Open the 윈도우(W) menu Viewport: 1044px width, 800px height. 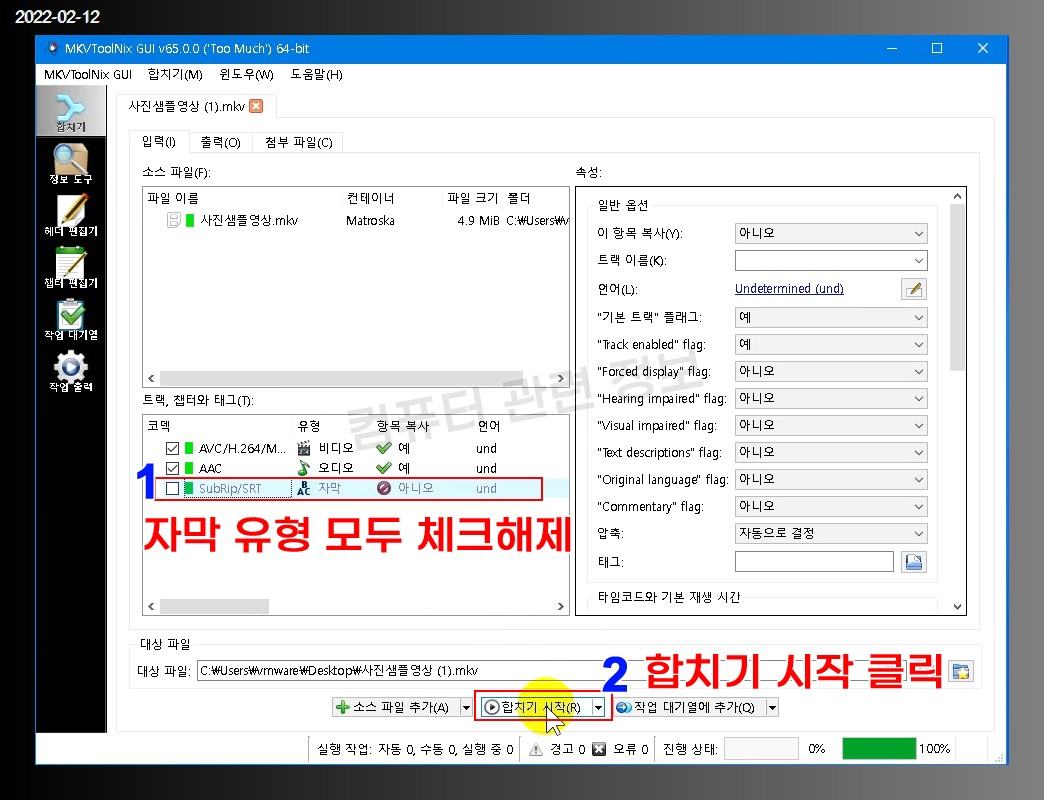click(246, 75)
